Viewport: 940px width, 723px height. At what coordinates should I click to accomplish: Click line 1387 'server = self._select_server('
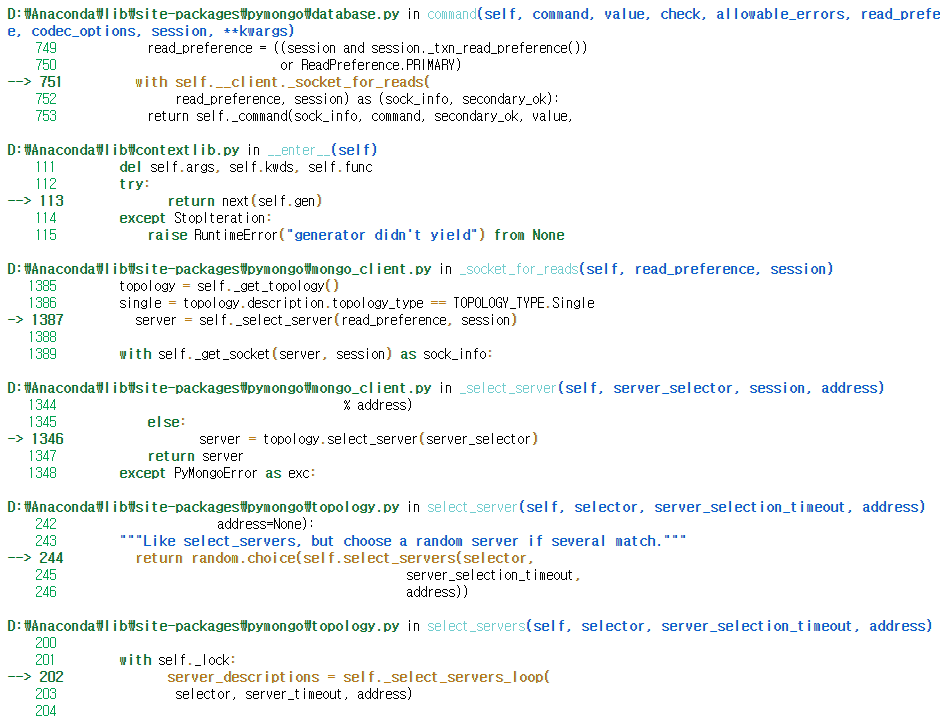(x=326, y=320)
